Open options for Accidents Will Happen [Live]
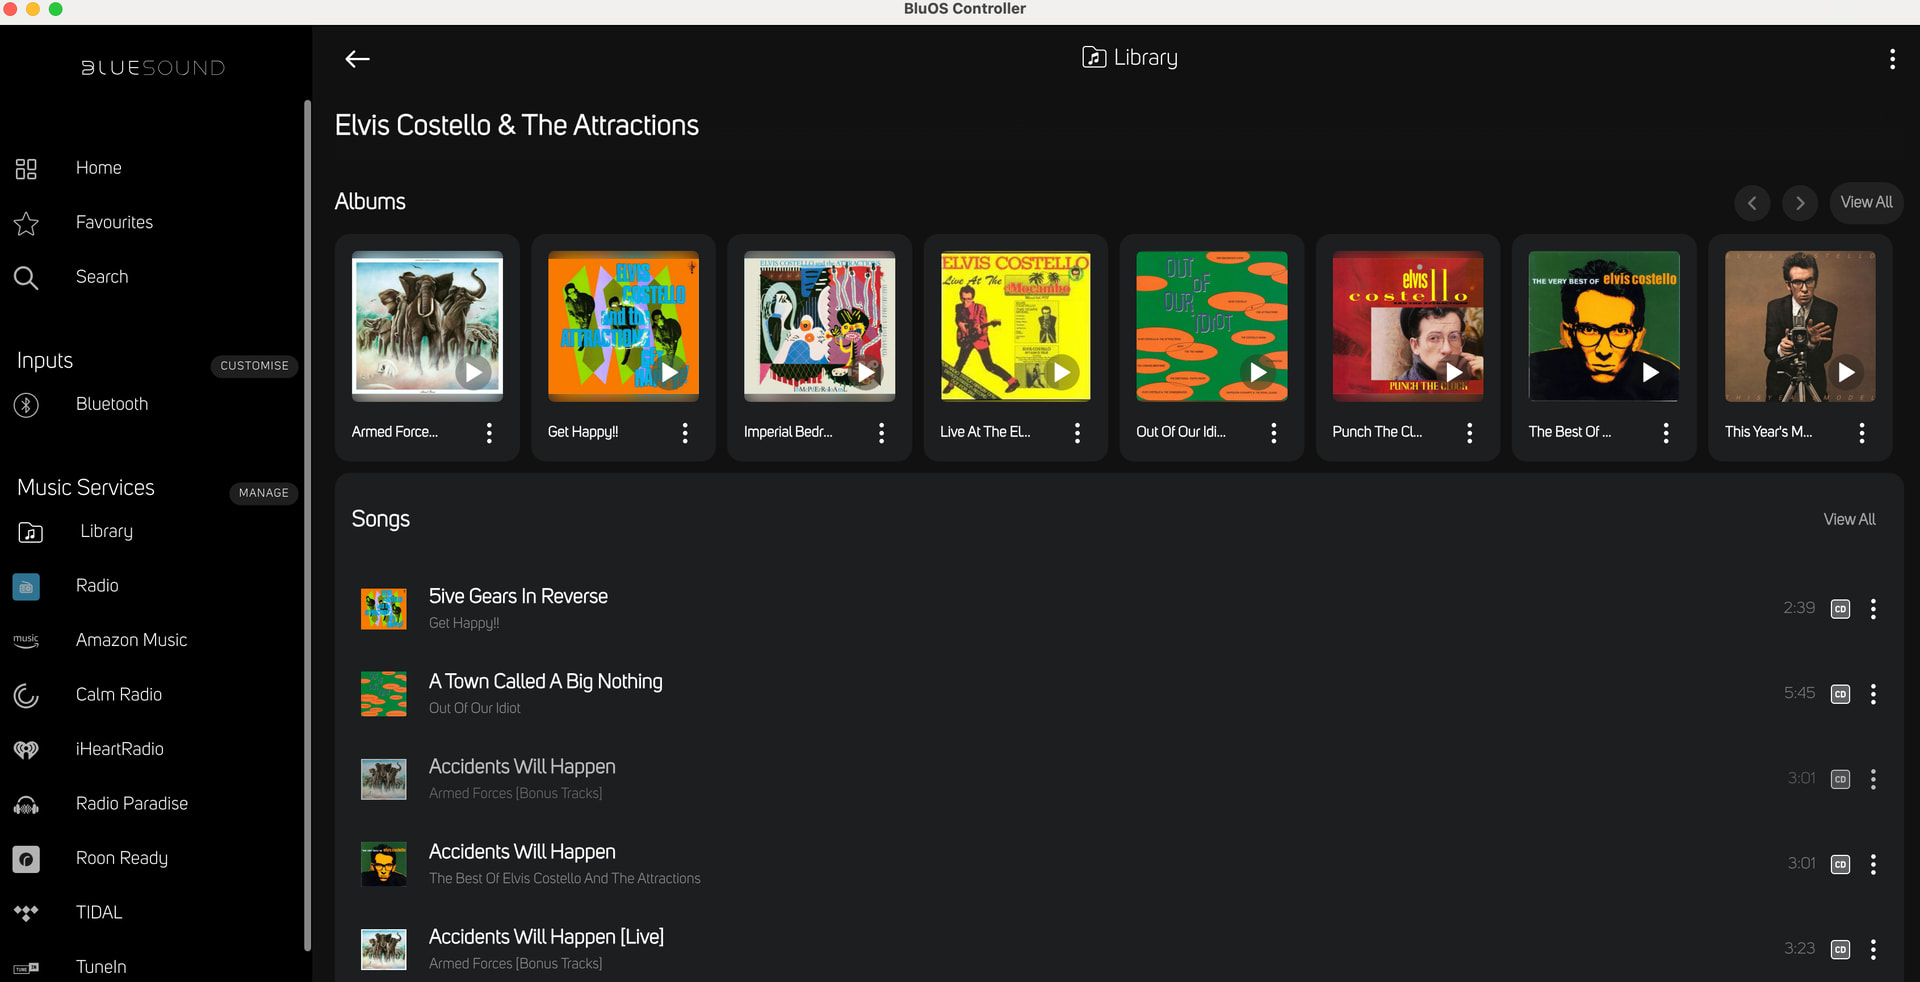This screenshot has height=982, width=1920. (x=1873, y=950)
